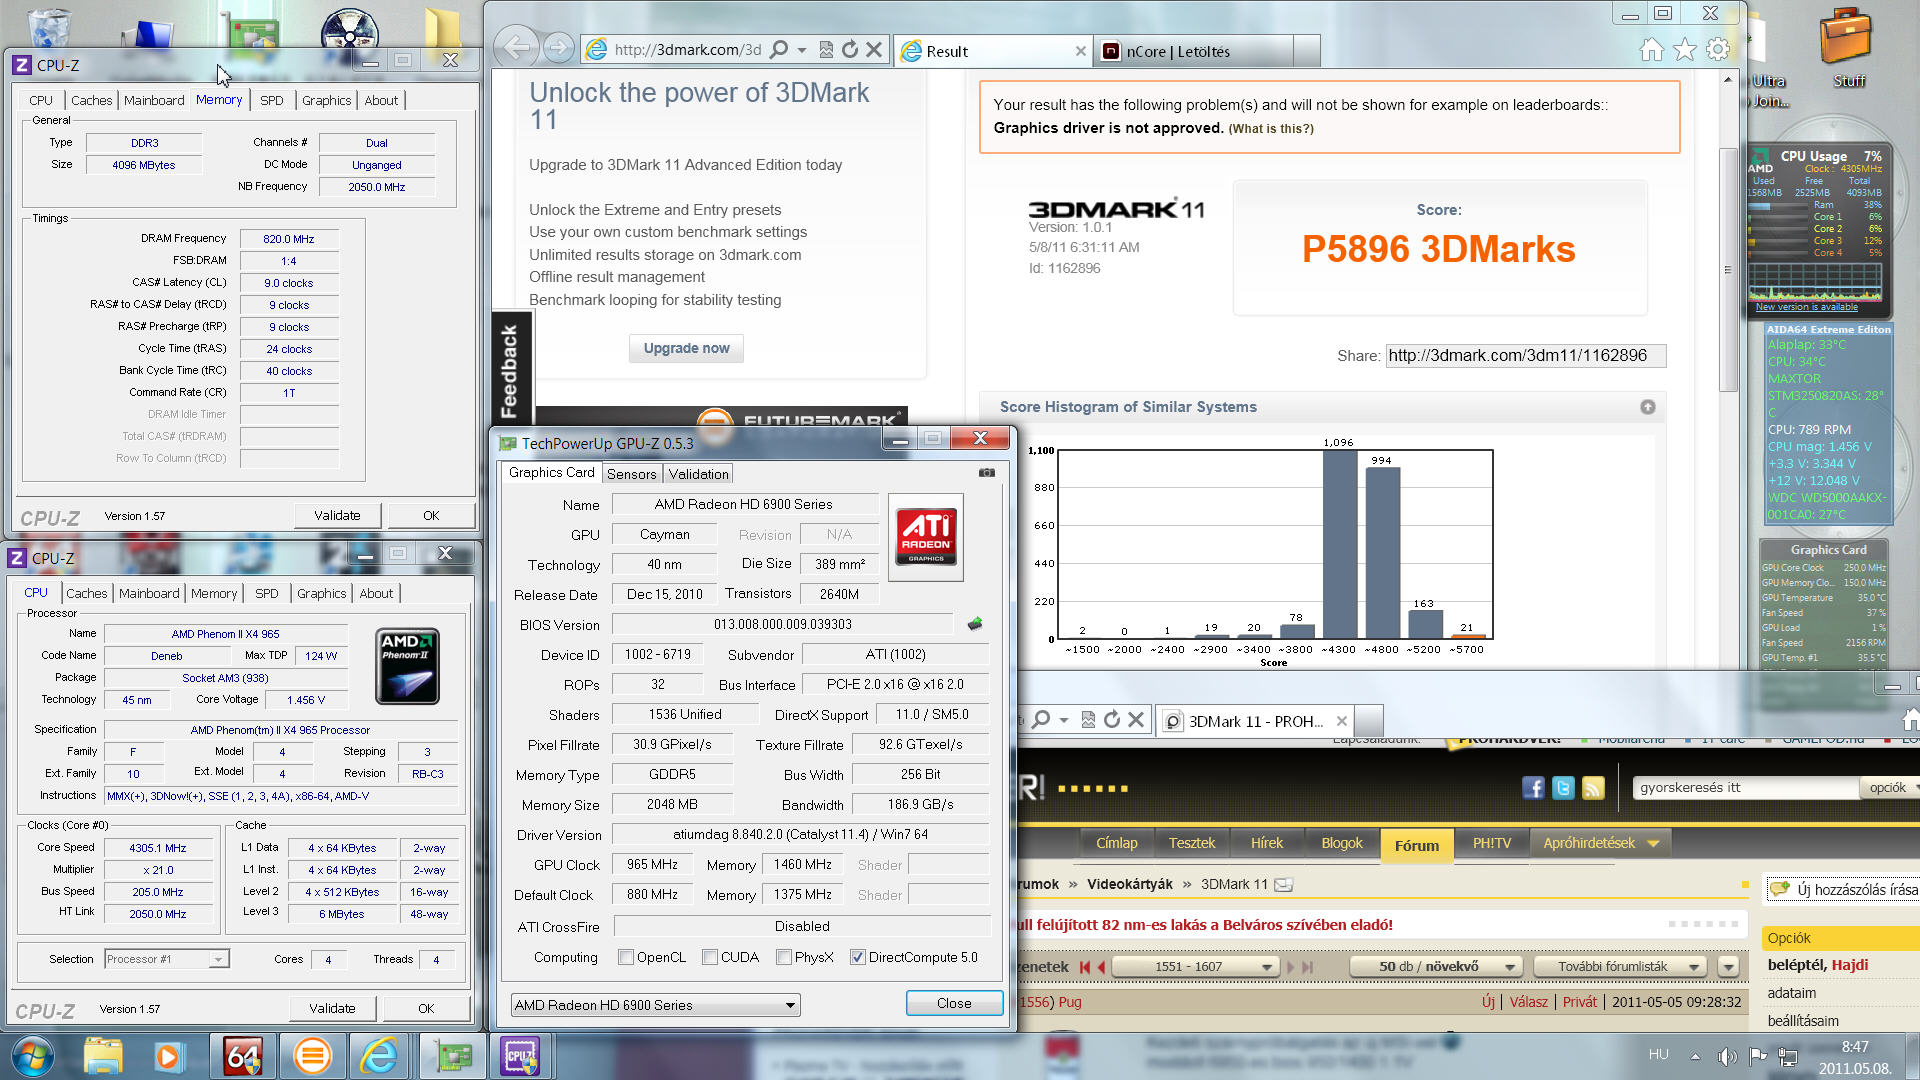Open the IE tools gear icon

(x=1718, y=49)
